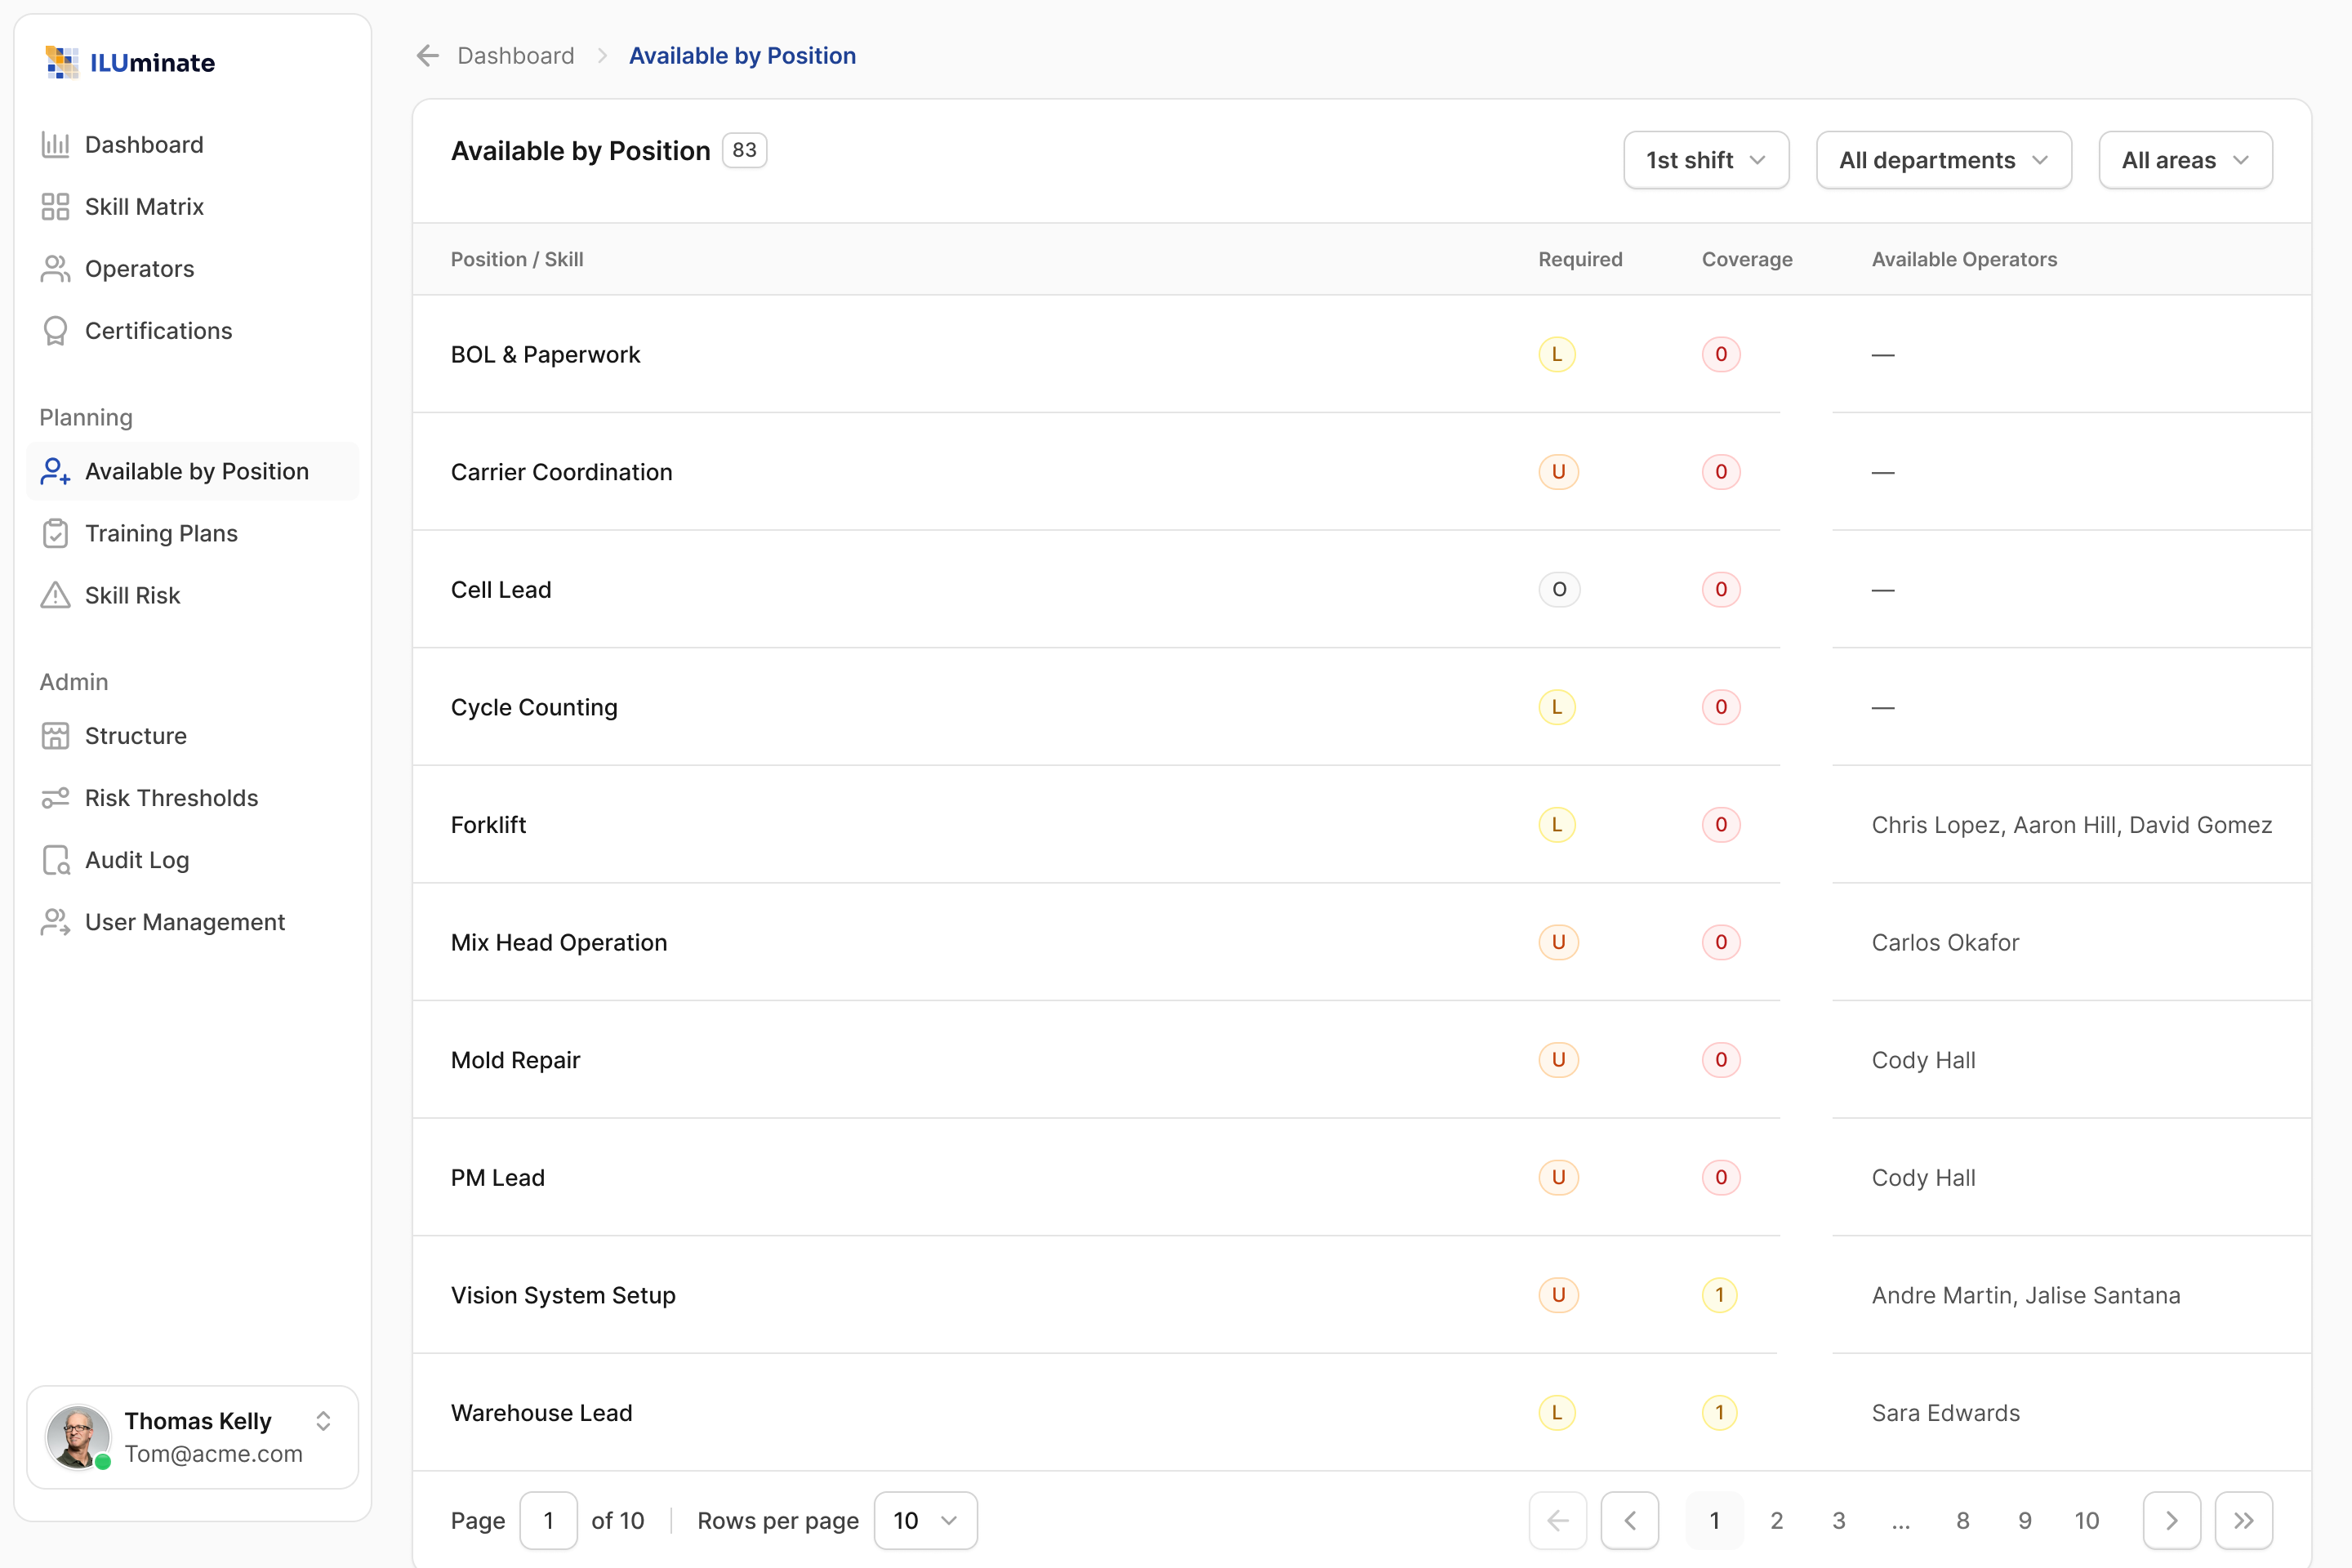Click the Risk Thresholds slider icon
The image size is (2352, 1568).
tap(55, 798)
